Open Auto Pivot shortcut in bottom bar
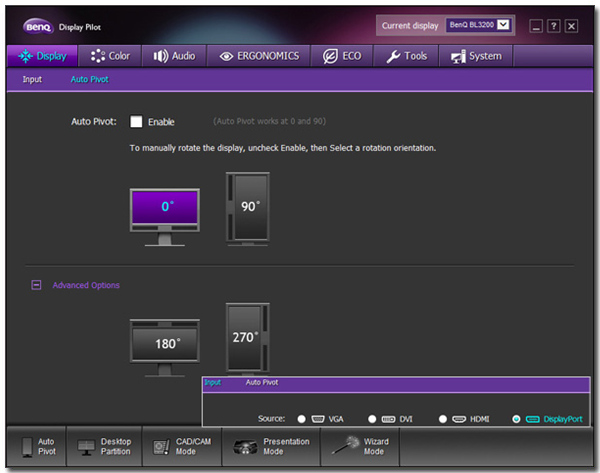This screenshot has width=600, height=473. [39, 446]
